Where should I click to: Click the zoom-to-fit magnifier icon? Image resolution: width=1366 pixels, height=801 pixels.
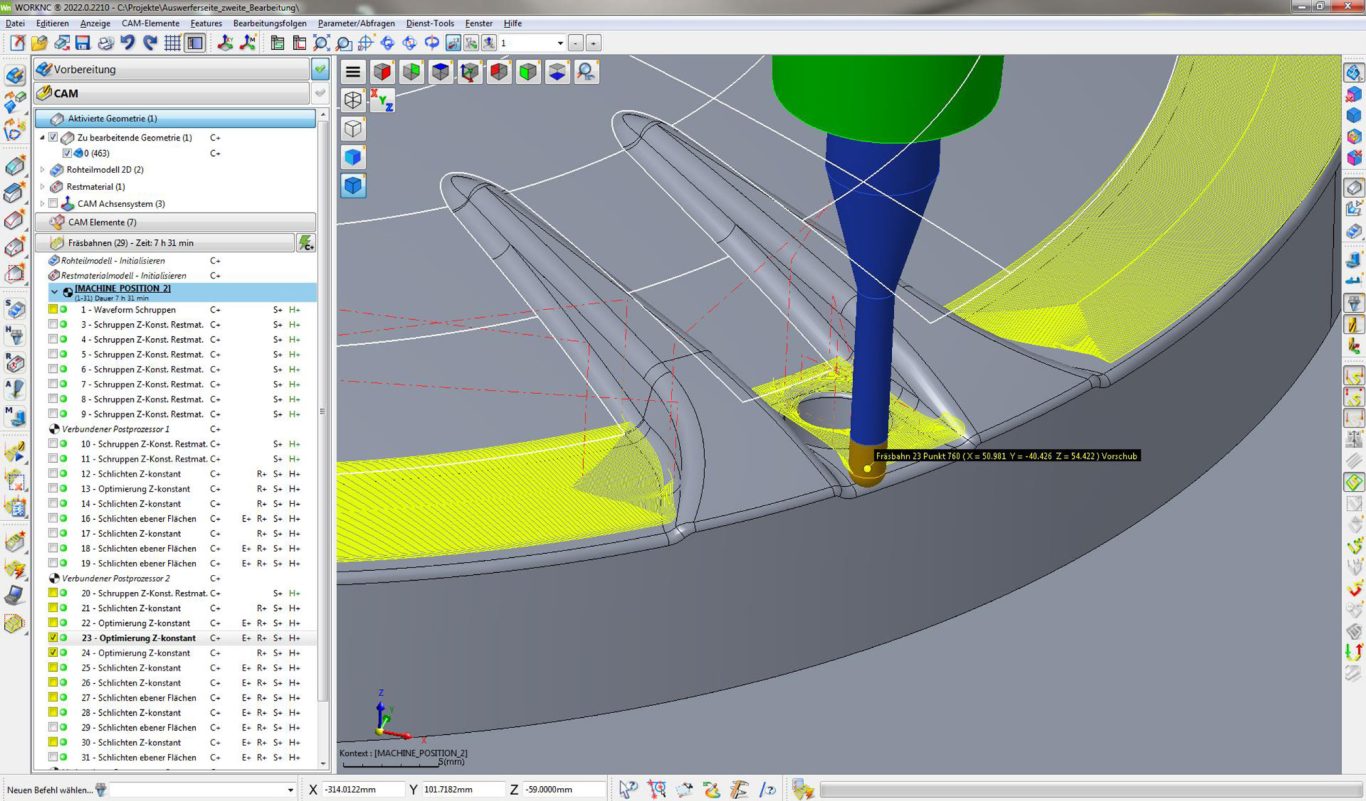[321, 43]
